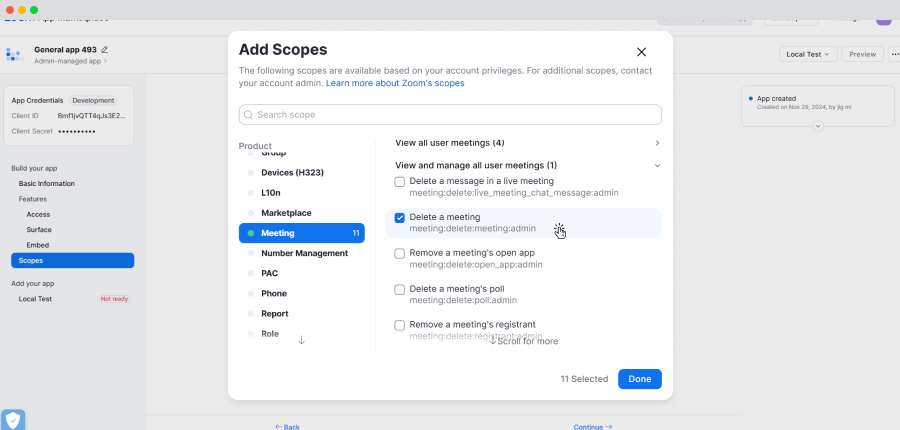Image resolution: width=900 pixels, height=430 pixels.
Task: Open Embed in sidebar
Action: 37,245
